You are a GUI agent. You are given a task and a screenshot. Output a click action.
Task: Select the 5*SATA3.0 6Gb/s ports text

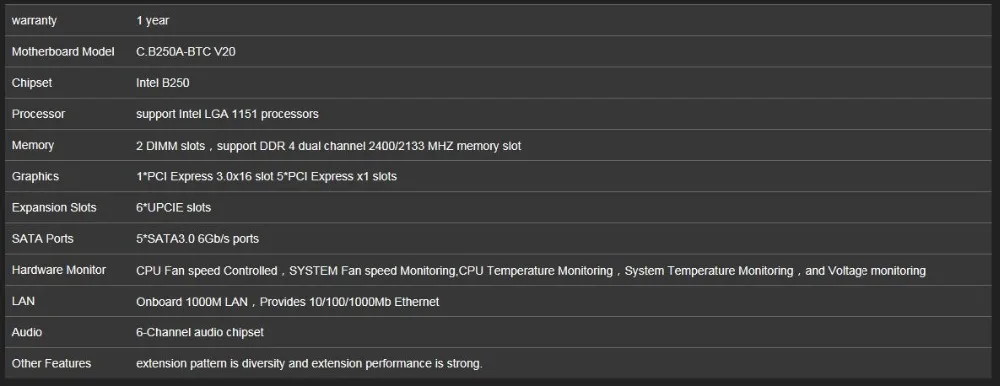point(198,239)
